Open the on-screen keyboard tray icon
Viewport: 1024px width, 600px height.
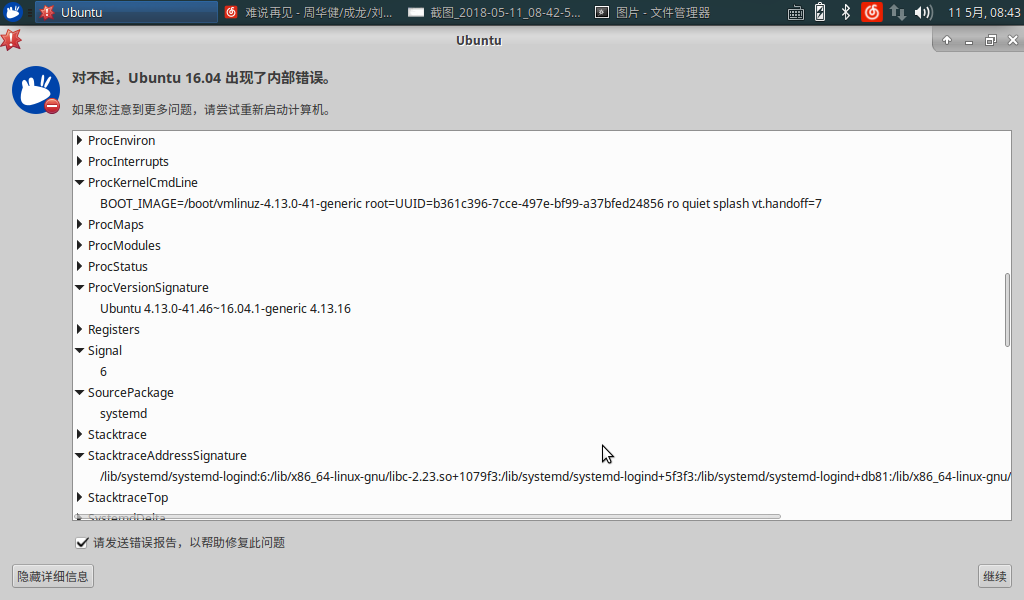point(795,12)
